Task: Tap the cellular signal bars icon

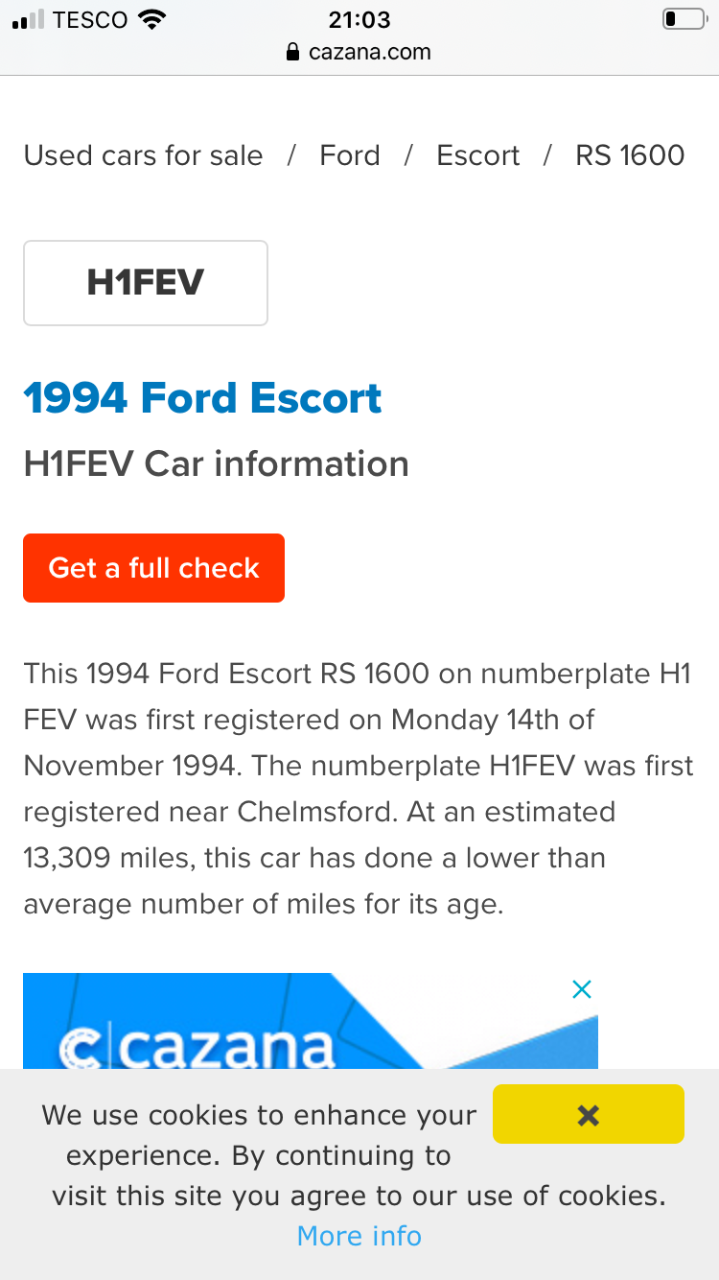Action: [x=28, y=19]
